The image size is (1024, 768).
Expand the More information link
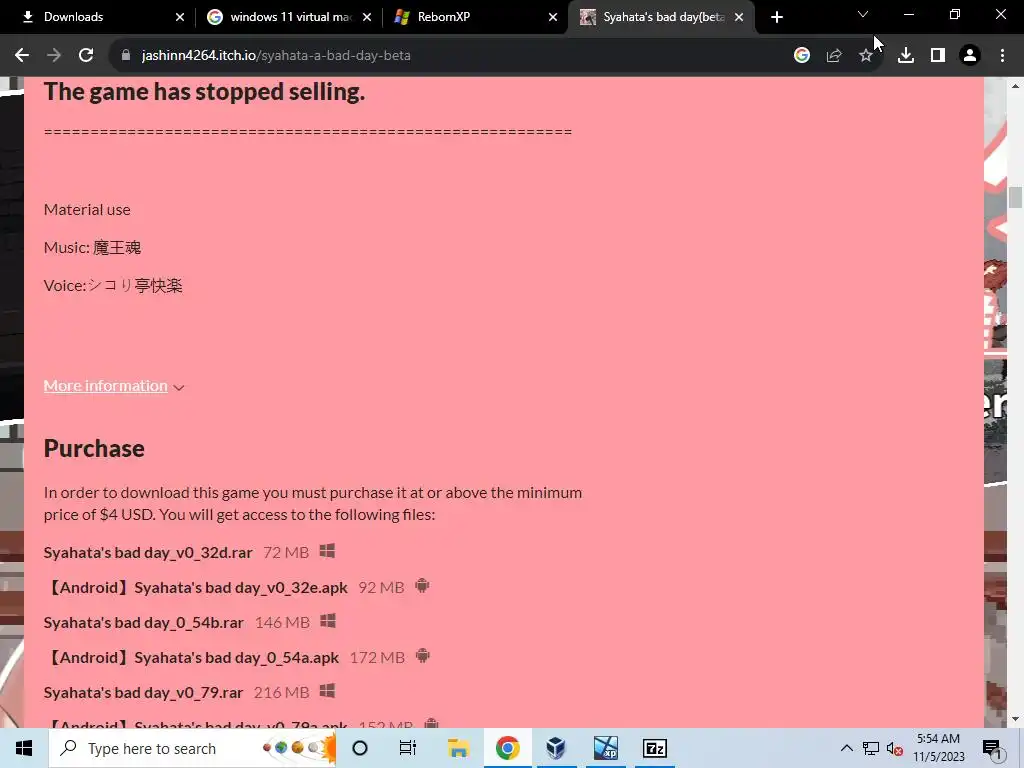[x=106, y=386]
